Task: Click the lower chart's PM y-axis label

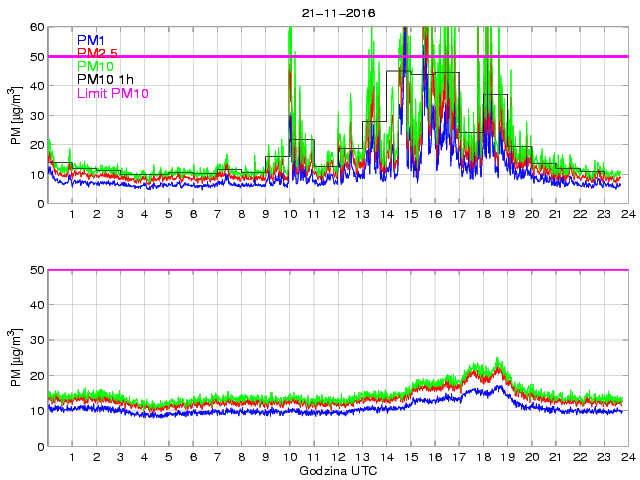Action: pyautogui.click(x=16, y=358)
